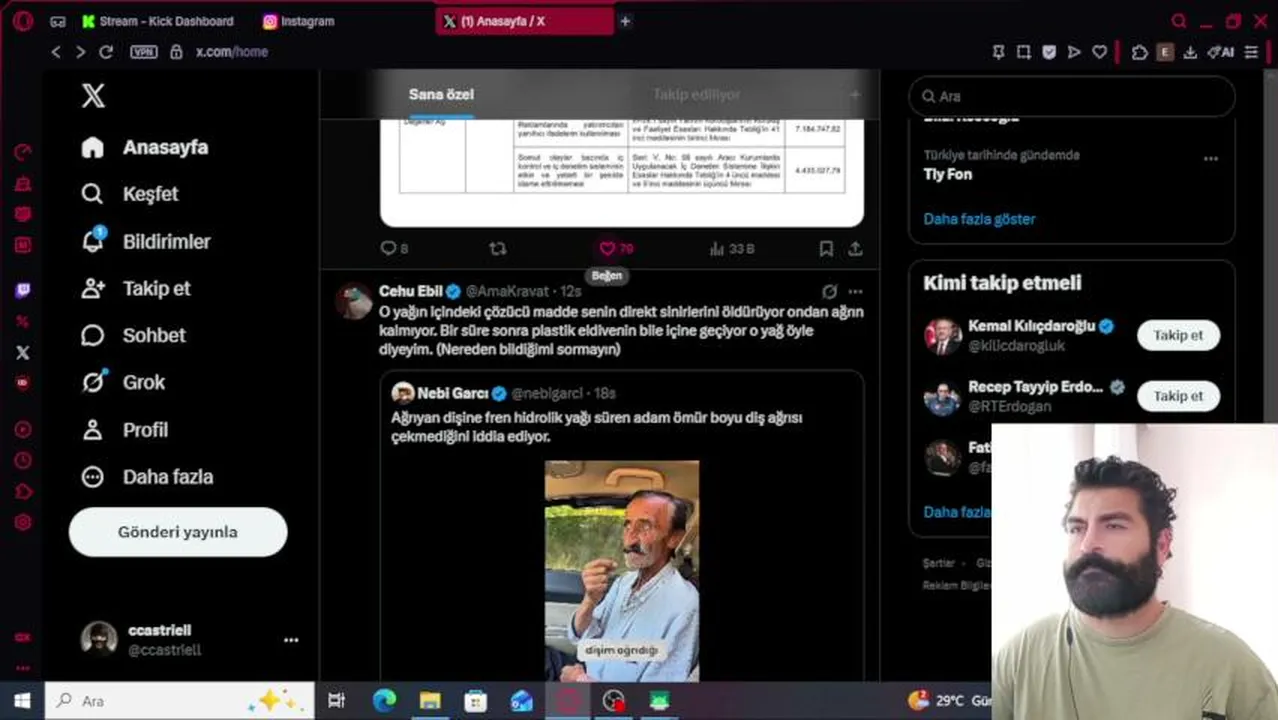Reload the x.com page
This screenshot has height=720, width=1278.
click(x=106, y=52)
